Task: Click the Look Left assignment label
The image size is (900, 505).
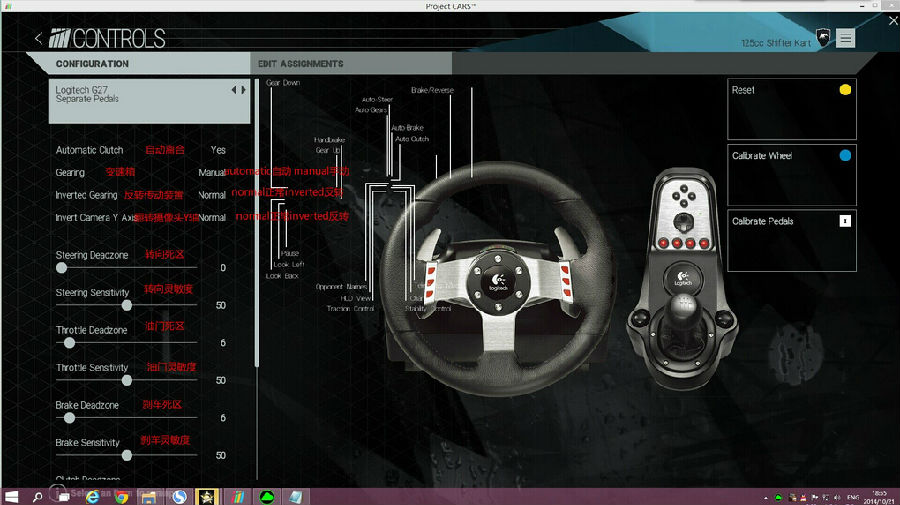Action: 289,264
